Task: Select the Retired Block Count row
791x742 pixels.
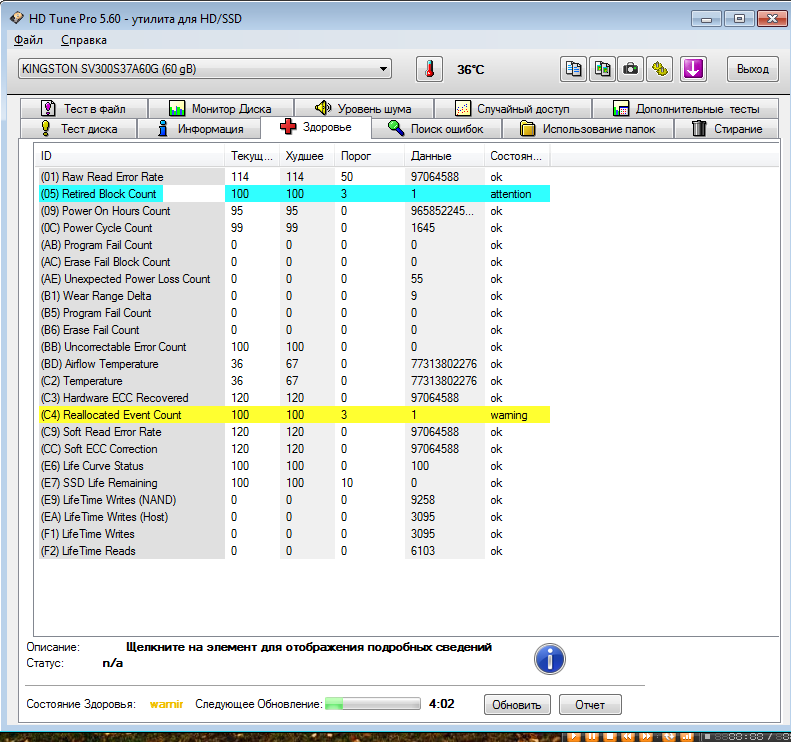Action: (100, 194)
